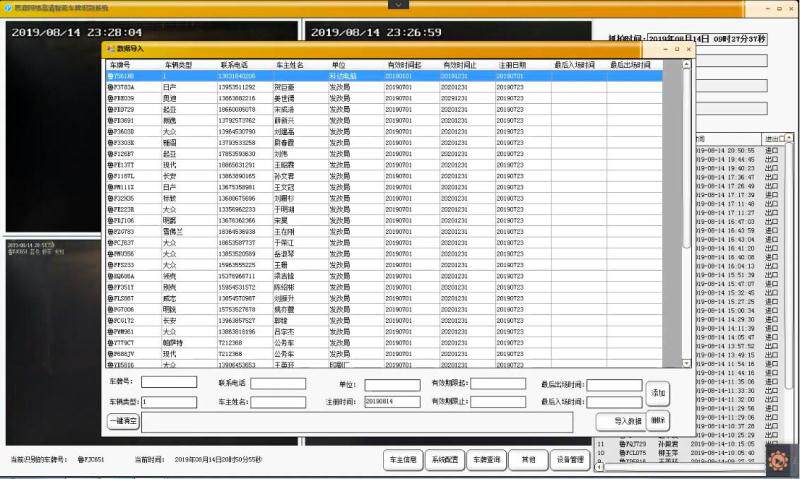
Task: Click the bottom-left captured vehicle image
Action: click(54, 342)
